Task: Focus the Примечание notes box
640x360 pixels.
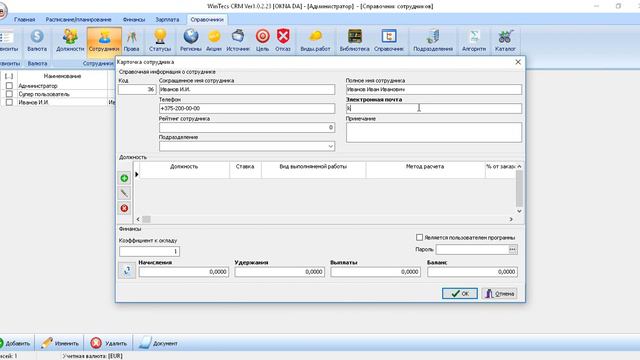Action: coord(433,132)
